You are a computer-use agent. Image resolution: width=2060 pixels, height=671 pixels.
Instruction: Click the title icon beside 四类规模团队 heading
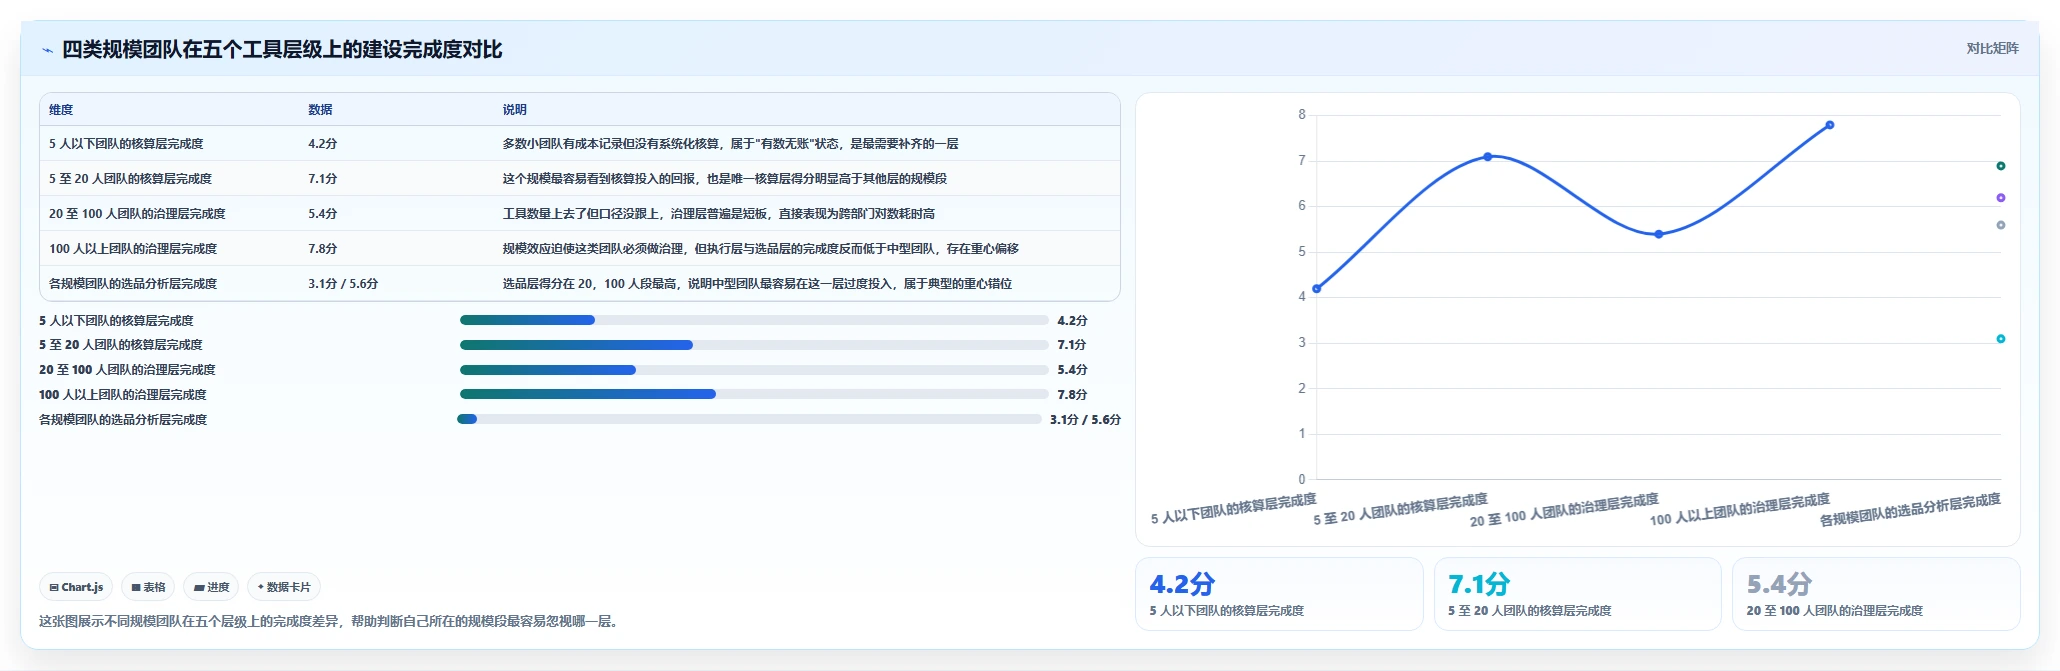47,50
